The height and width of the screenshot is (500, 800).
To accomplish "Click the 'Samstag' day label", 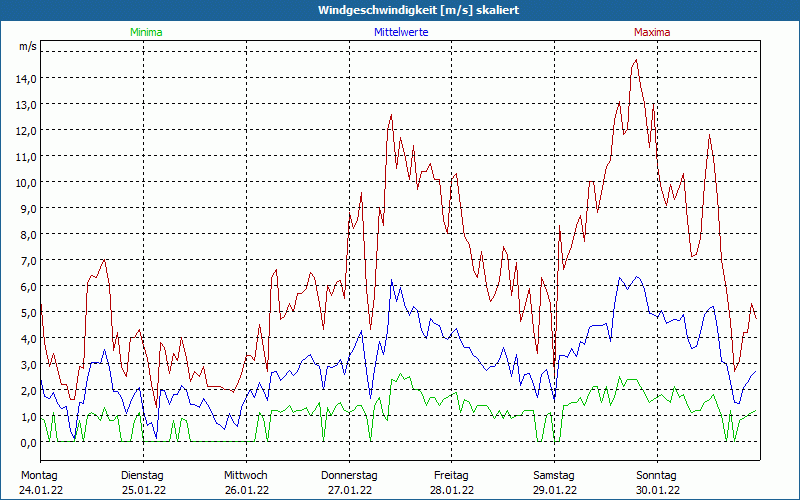I will click(554, 476).
